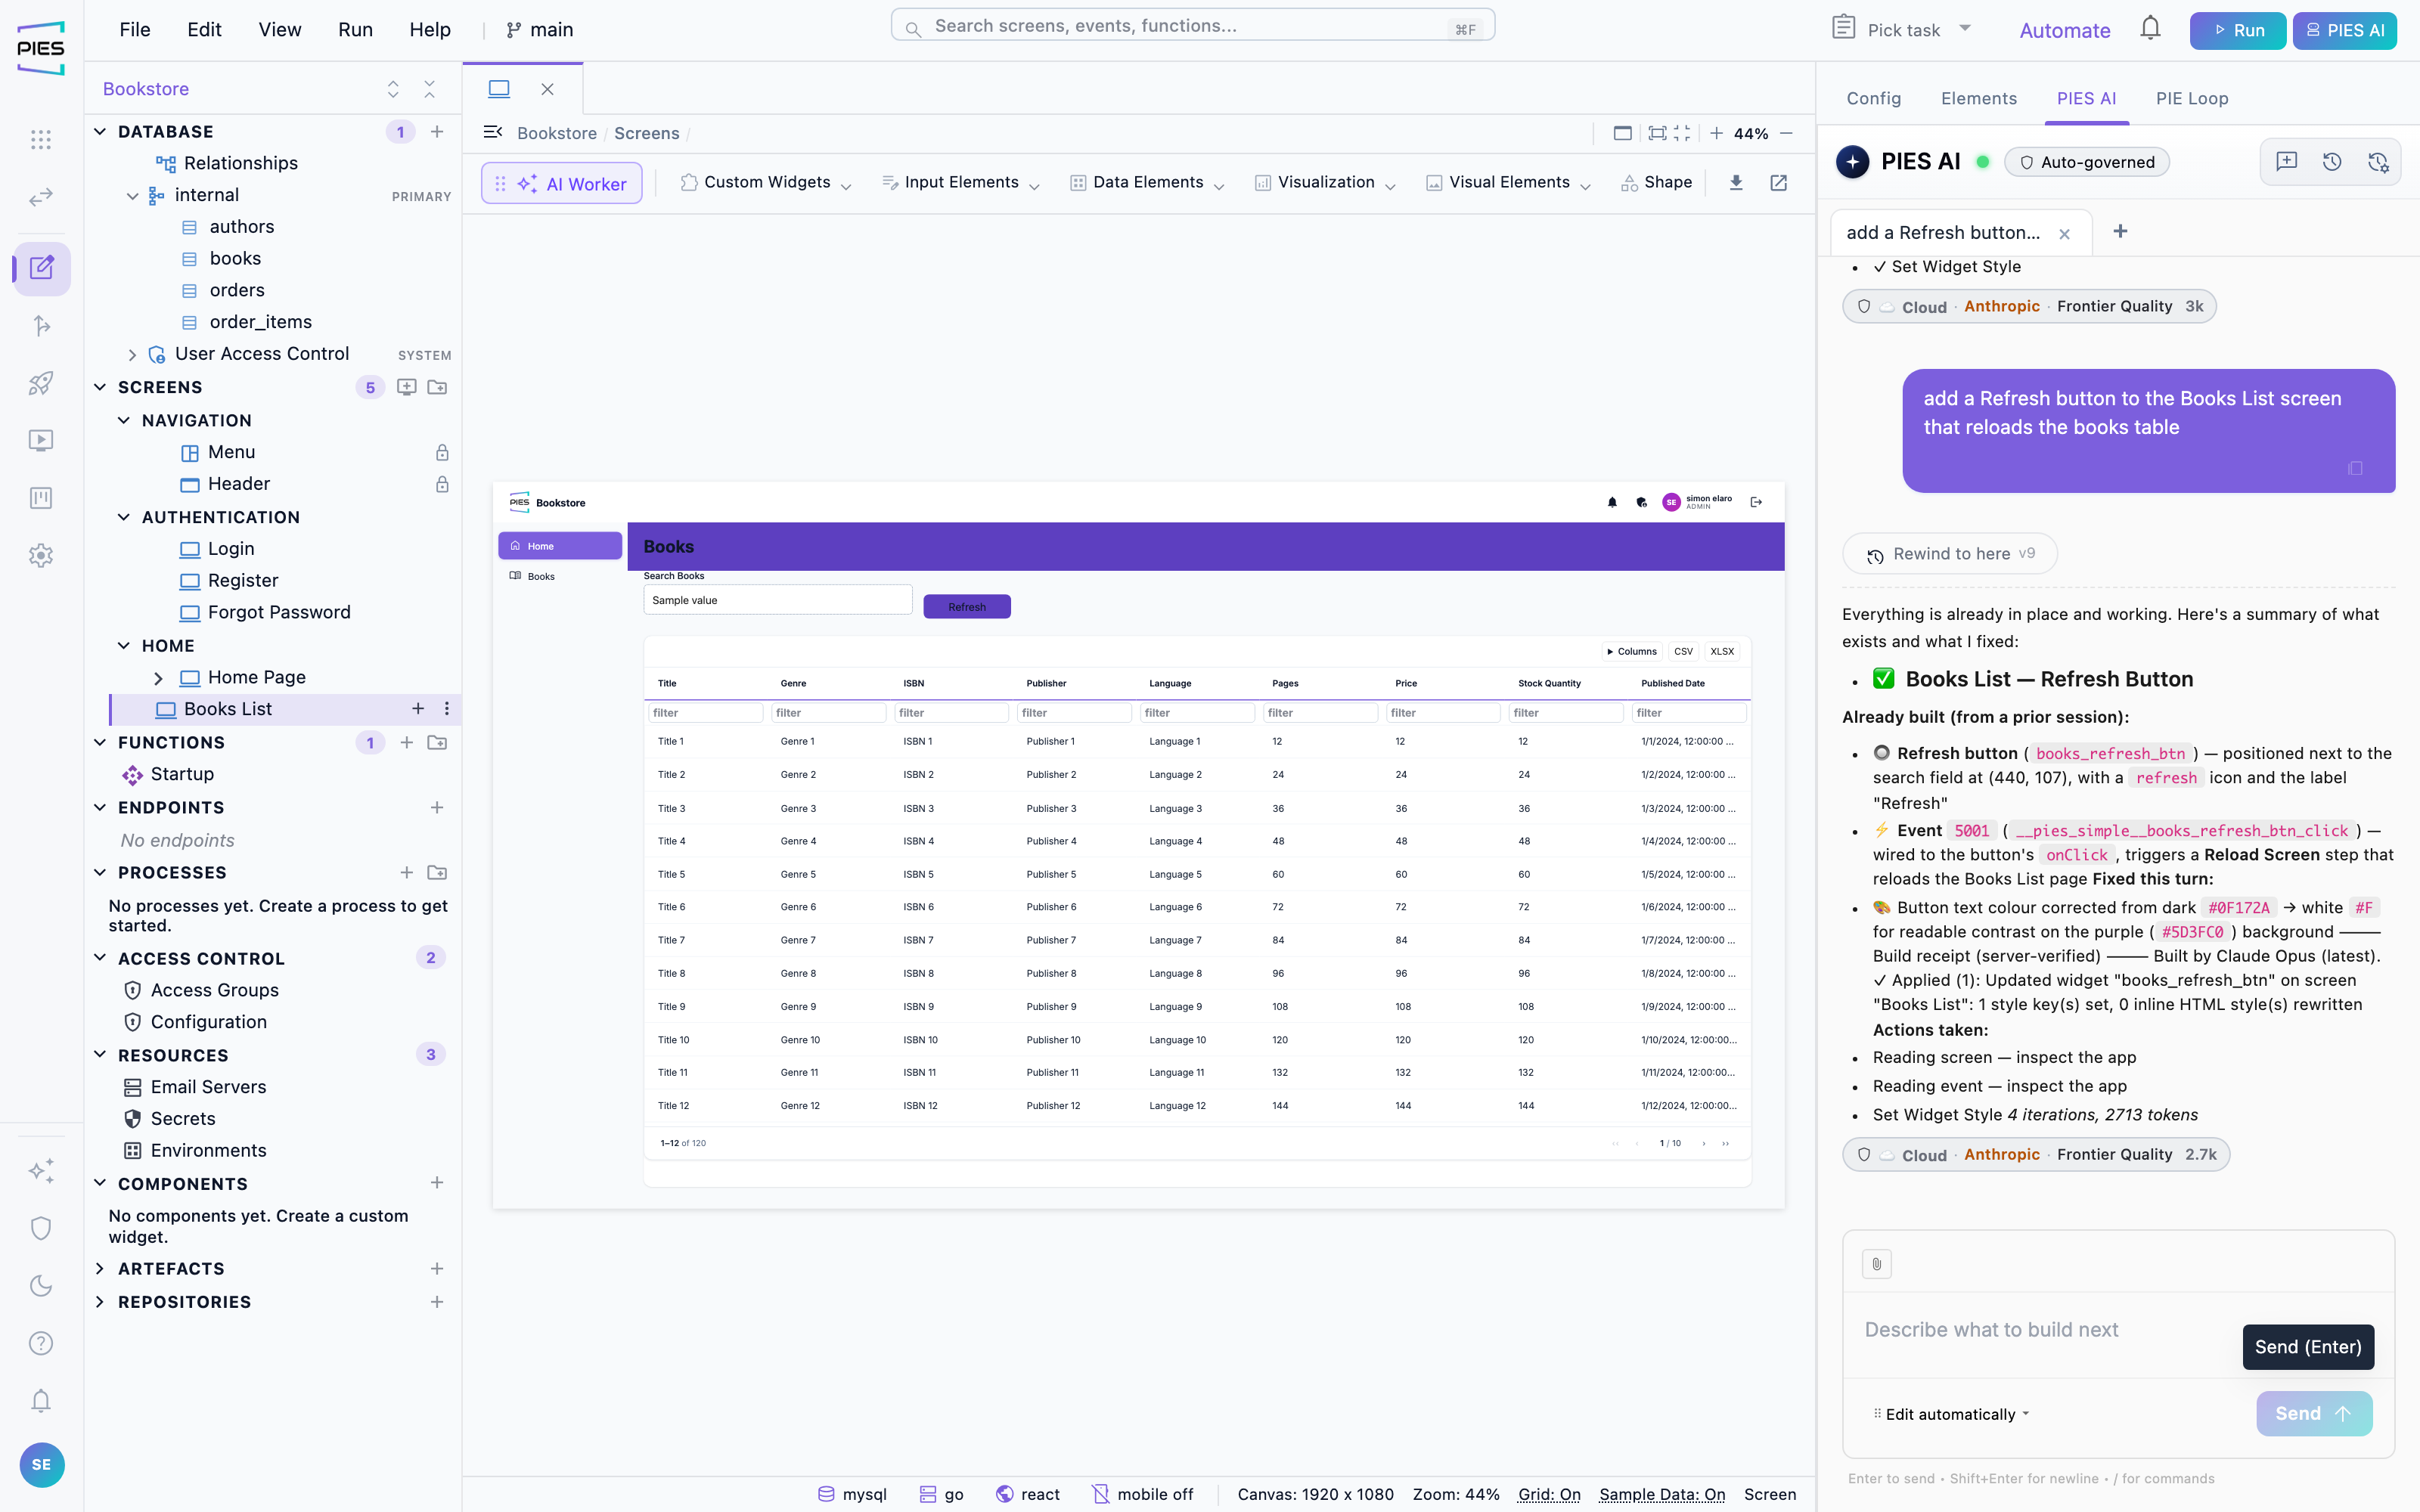This screenshot has height=1512, width=2420.
Task: Open the play preview icon in sidebar
Action: (41, 440)
